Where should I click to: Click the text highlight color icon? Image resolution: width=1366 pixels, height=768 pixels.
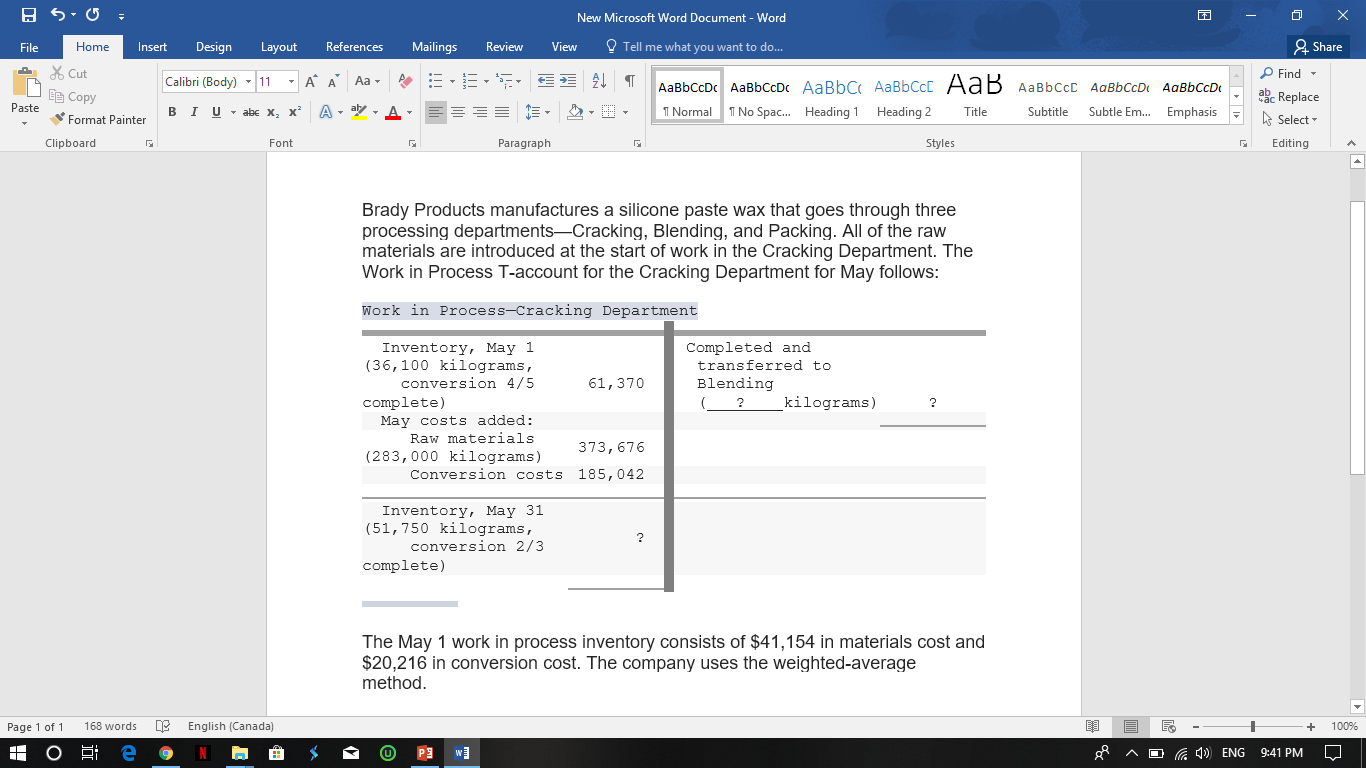(x=359, y=113)
